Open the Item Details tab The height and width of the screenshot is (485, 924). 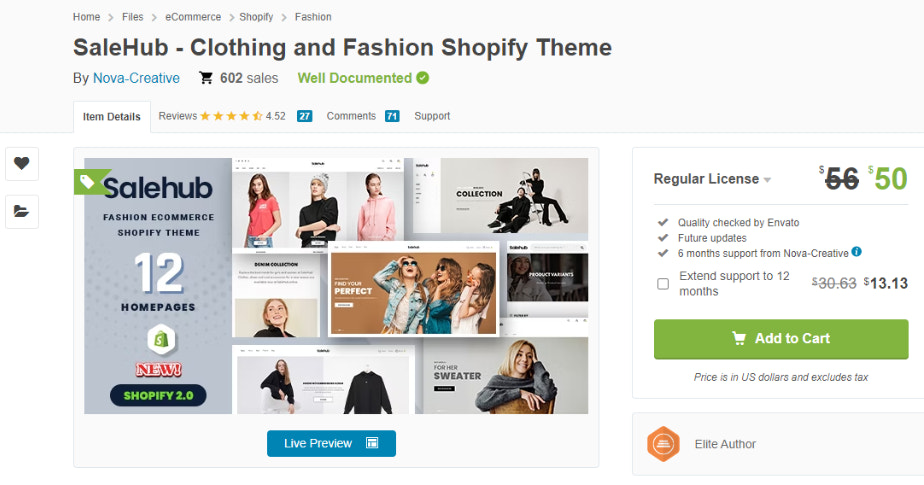pos(112,117)
